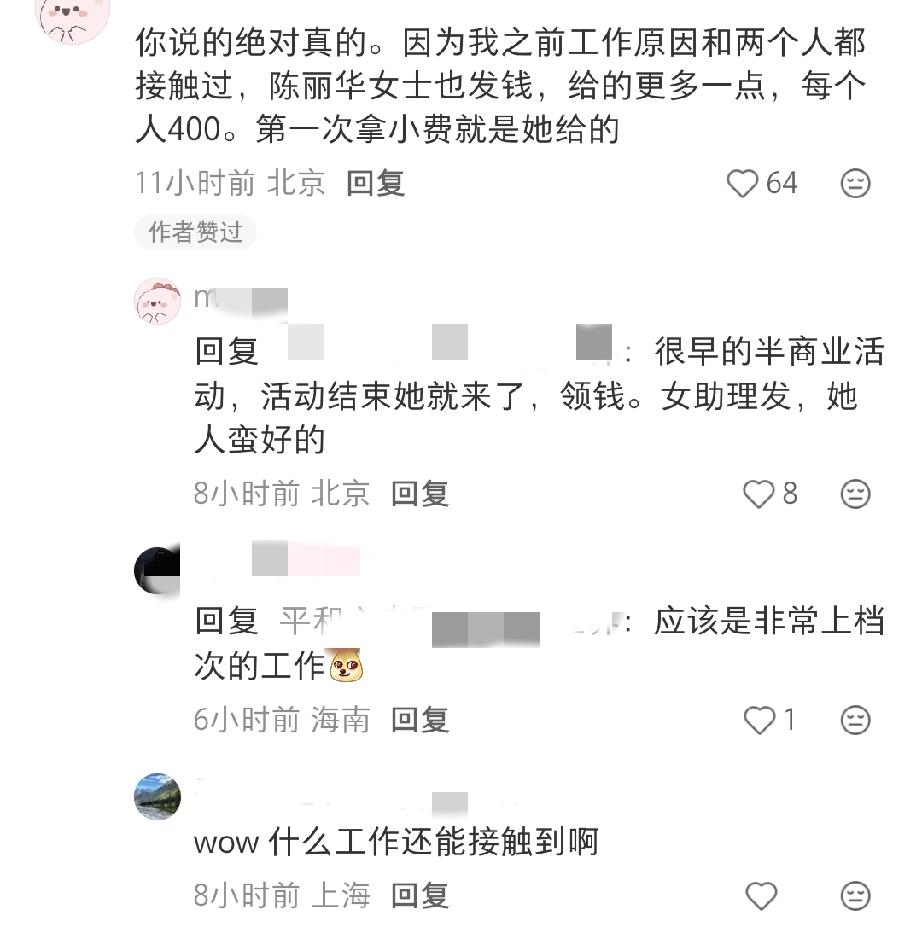The width and height of the screenshot is (922, 938).
Task: Like the comment with 64 likes
Action: pyautogui.click(x=742, y=183)
